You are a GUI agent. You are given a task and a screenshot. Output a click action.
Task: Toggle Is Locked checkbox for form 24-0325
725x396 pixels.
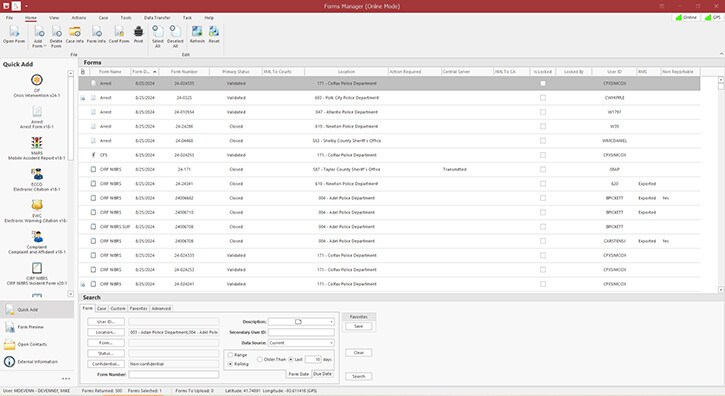click(x=543, y=98)
